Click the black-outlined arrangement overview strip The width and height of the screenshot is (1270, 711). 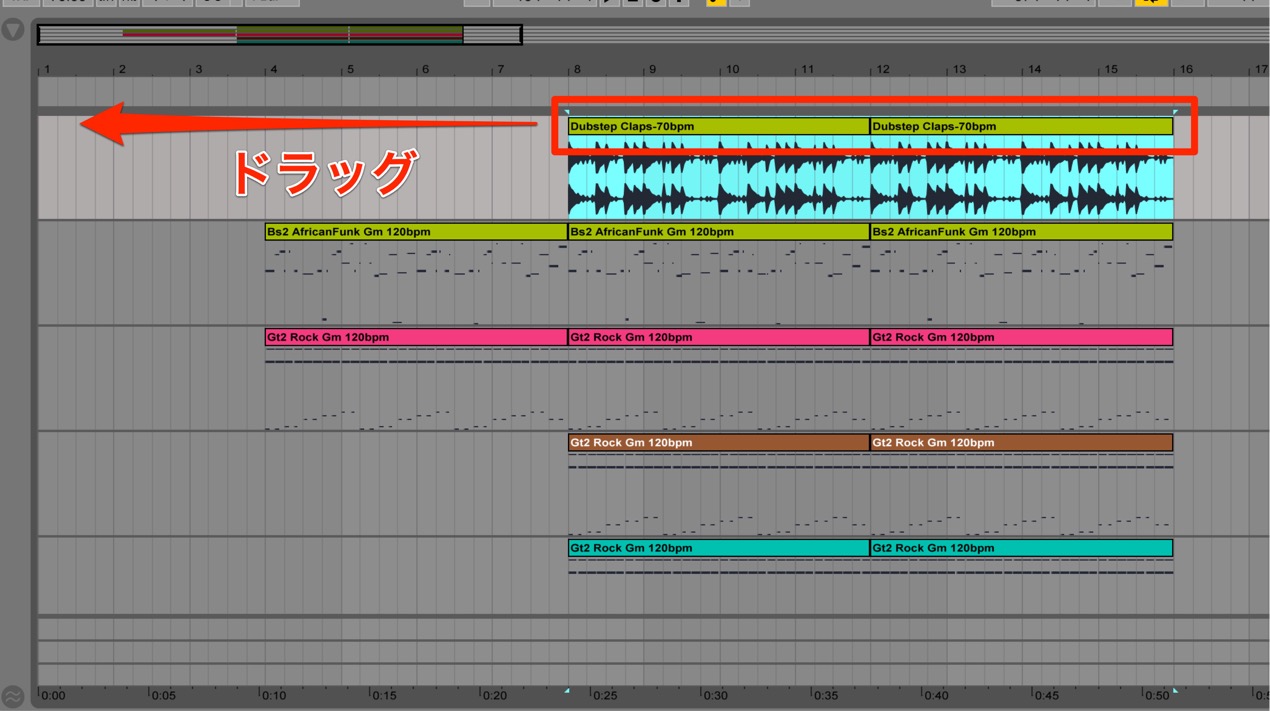point(279,35)
